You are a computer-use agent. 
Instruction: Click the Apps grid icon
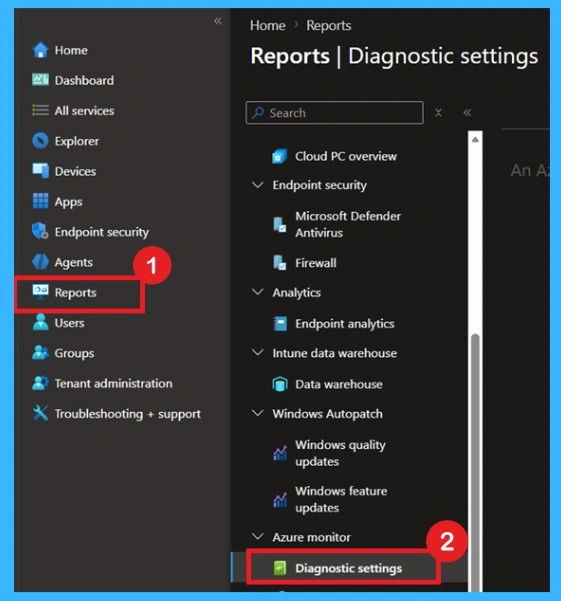click(x=40, y=201)
